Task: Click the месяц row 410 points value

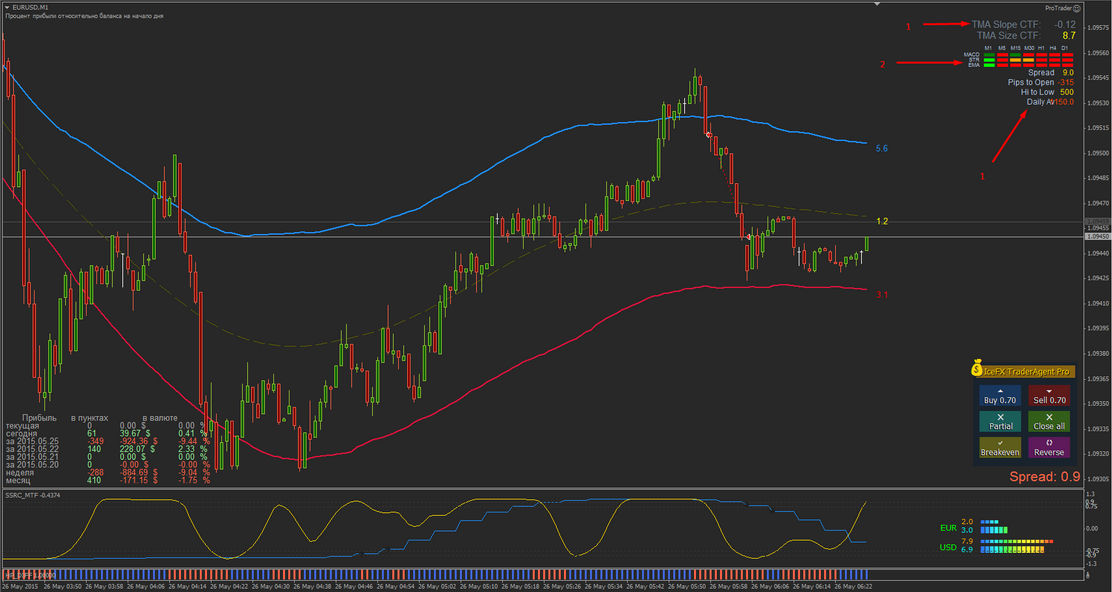Action: [94, 480]
